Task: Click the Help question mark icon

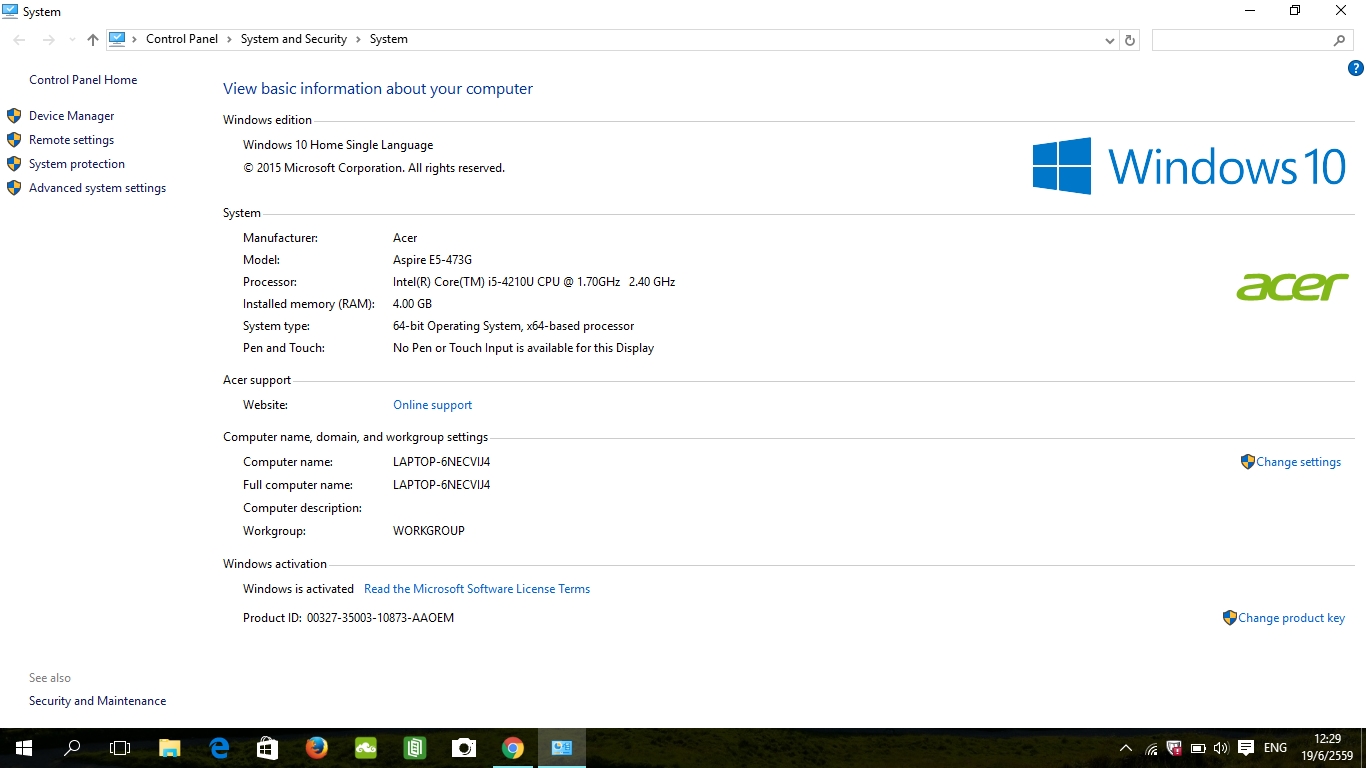Action: coord(1356,68)
